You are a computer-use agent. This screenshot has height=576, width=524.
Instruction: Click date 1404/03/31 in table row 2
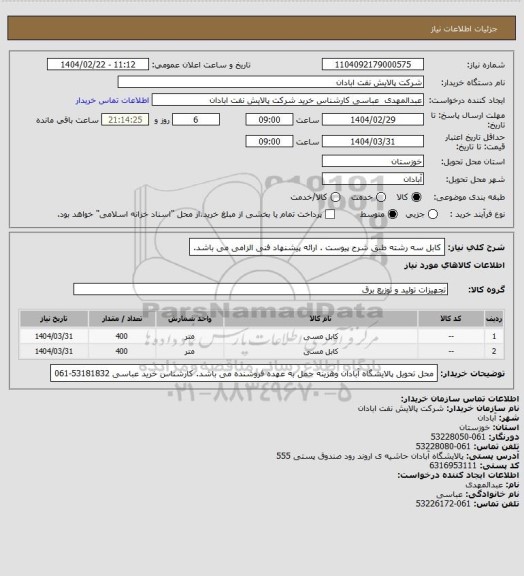pyautogui.click(x=54, y=351)
